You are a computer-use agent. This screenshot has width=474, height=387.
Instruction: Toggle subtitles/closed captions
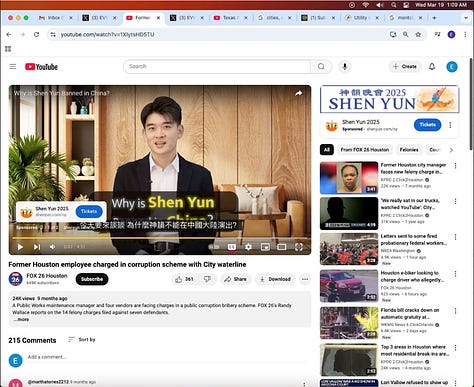pyautogui.click(x=232, y=247)
